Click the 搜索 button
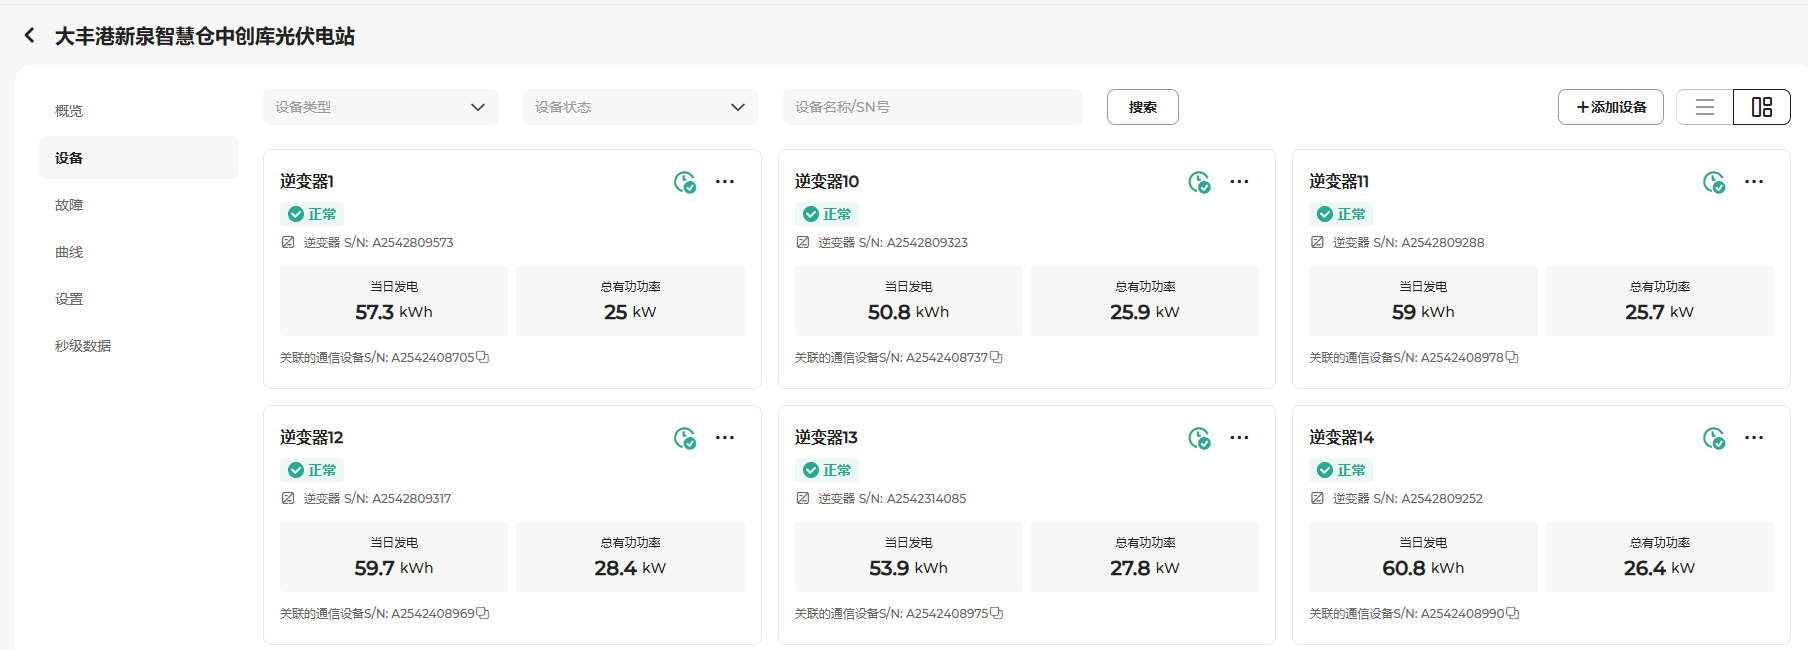The image size is (1808, 650). click(1142, 107)
